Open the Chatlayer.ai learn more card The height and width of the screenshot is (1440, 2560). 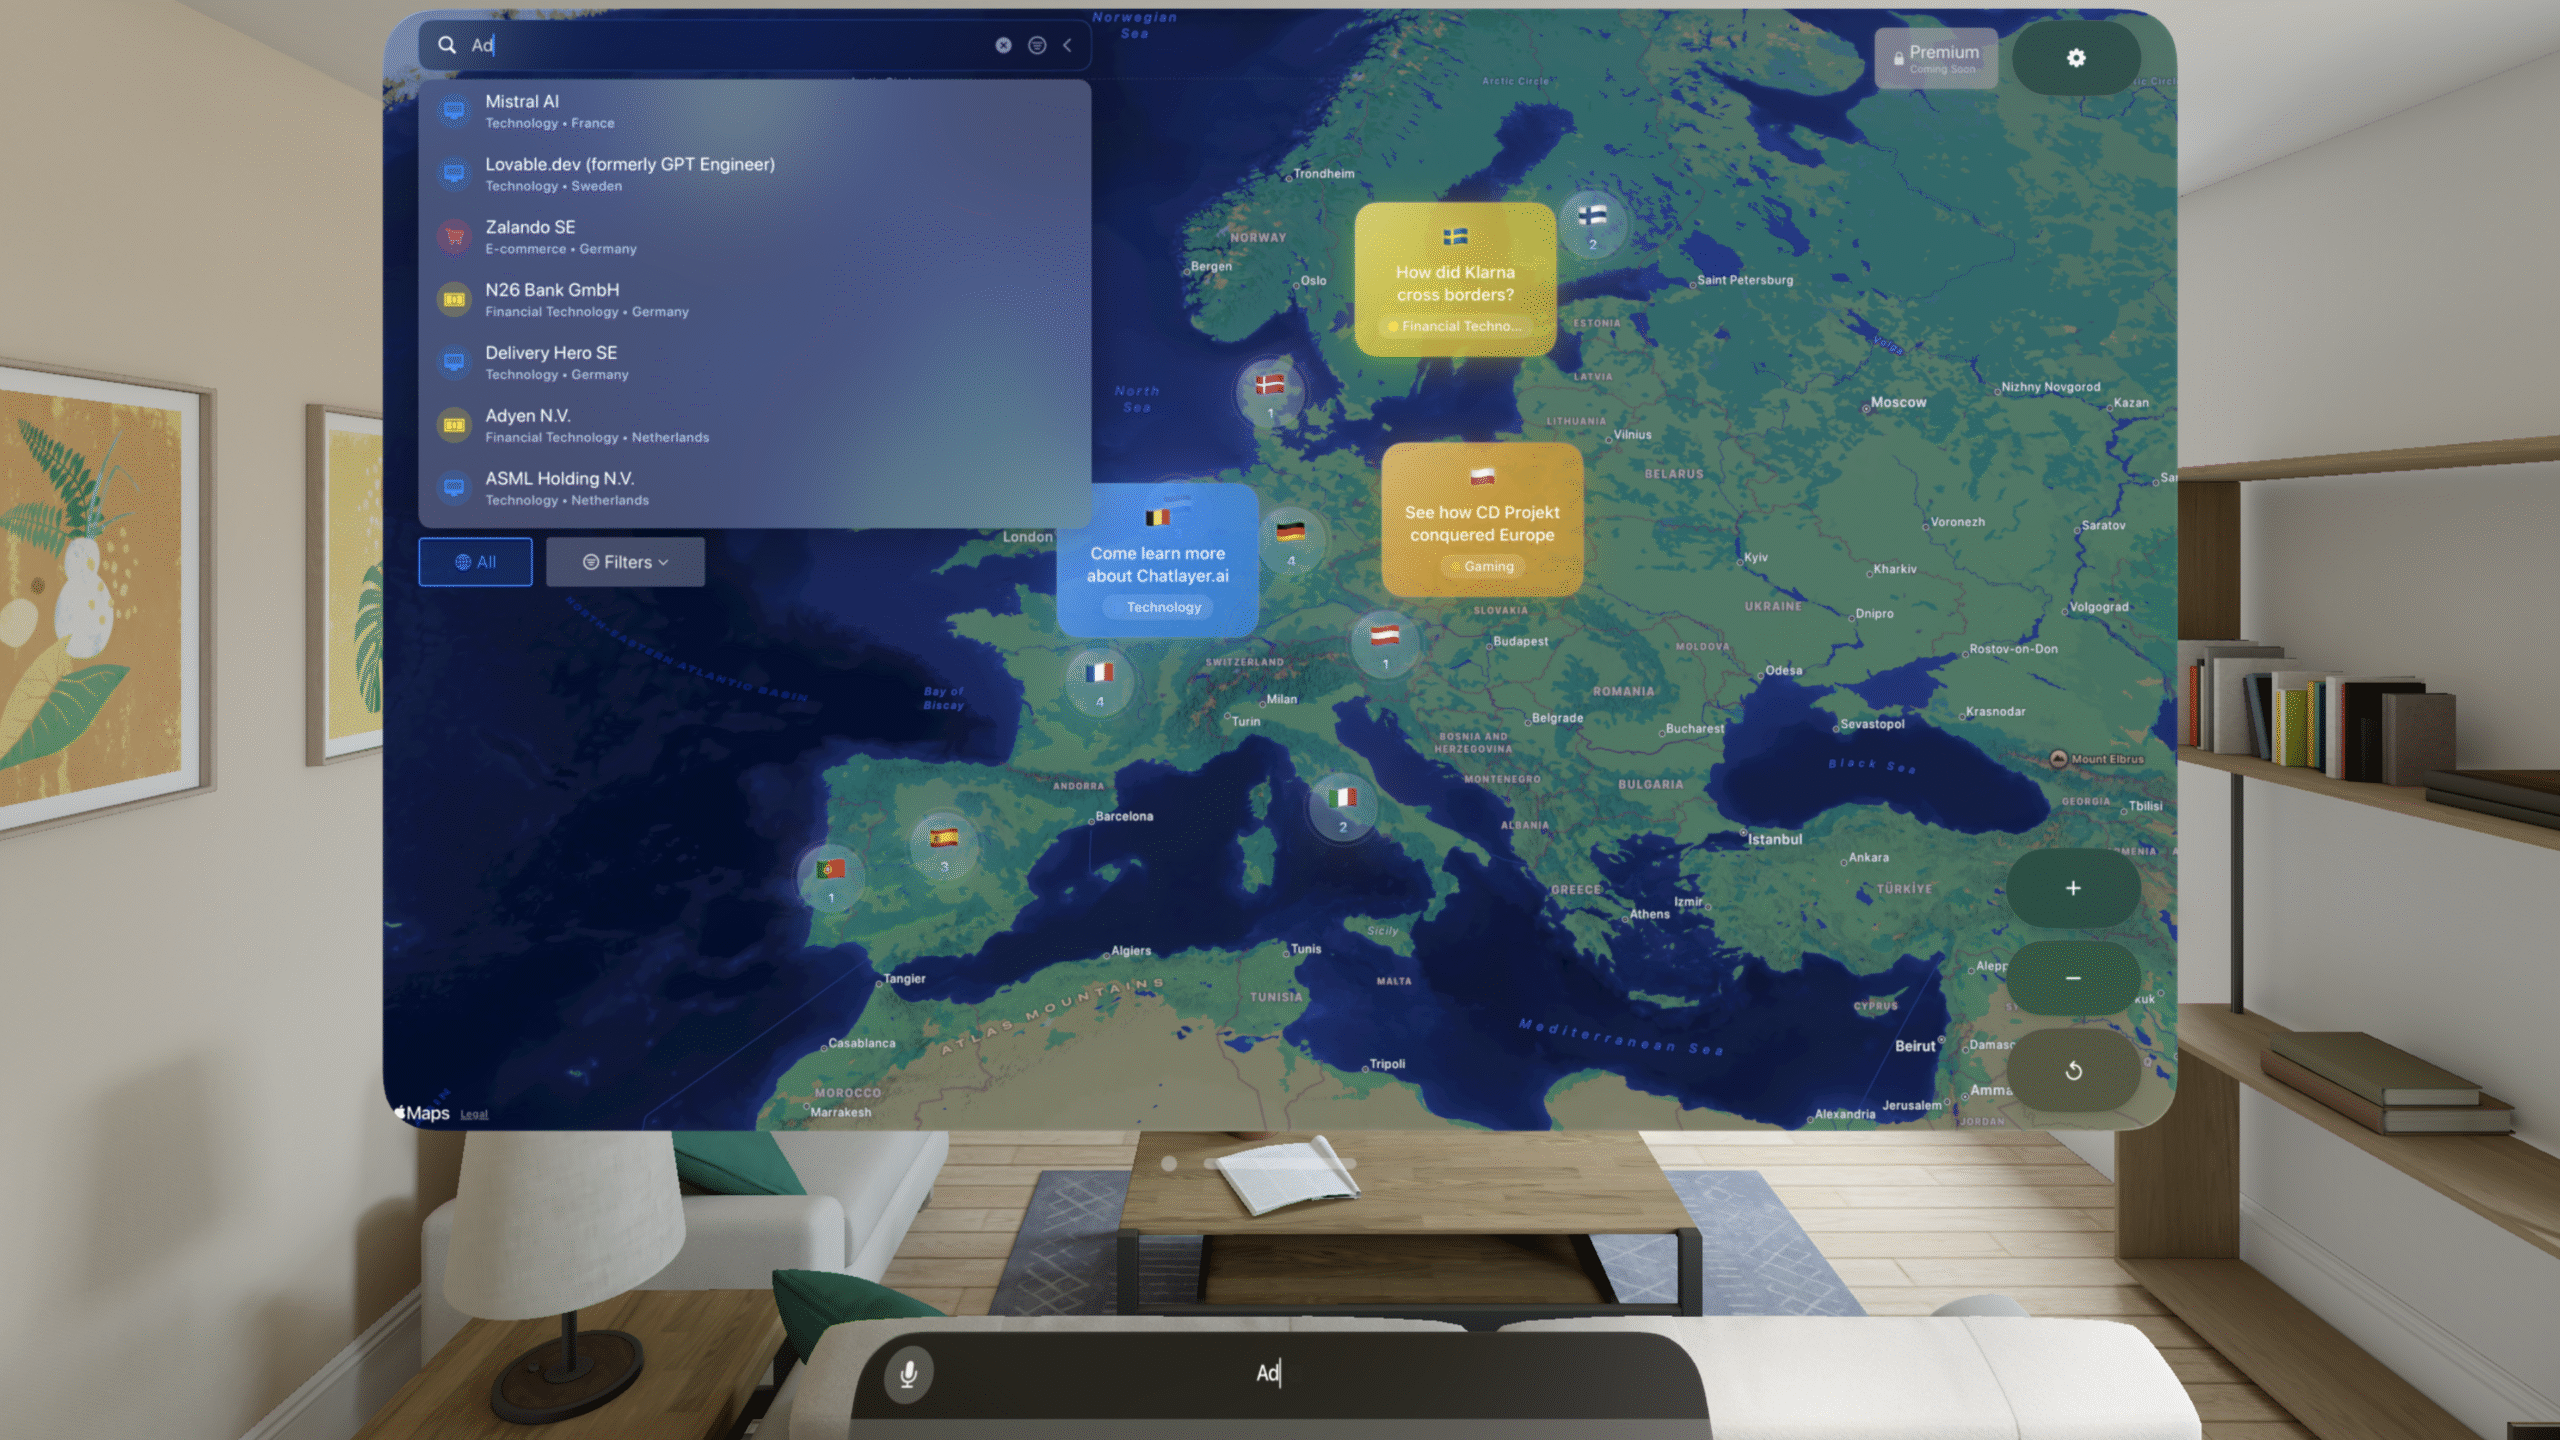(1158, 560)
